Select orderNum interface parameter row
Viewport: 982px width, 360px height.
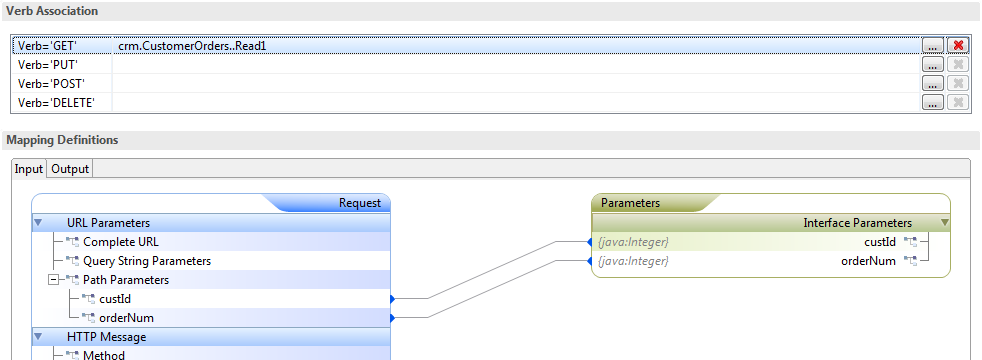(x=771, y=261)
